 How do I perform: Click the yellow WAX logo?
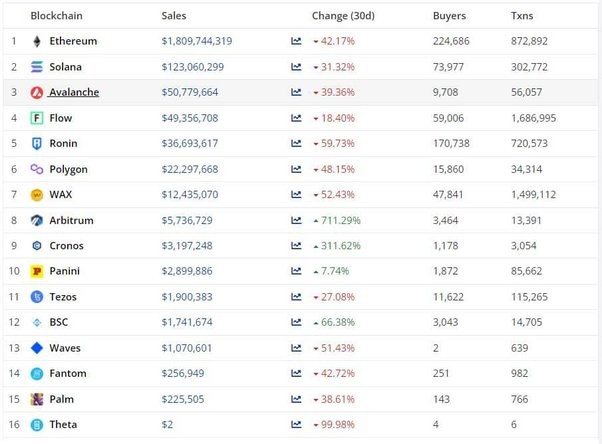[37, 195]
